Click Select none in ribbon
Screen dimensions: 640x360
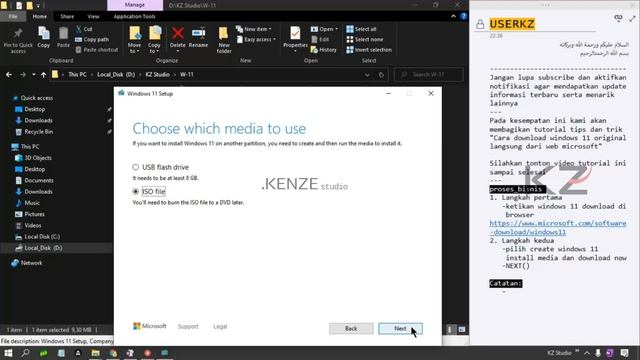(x=365, y=40)
